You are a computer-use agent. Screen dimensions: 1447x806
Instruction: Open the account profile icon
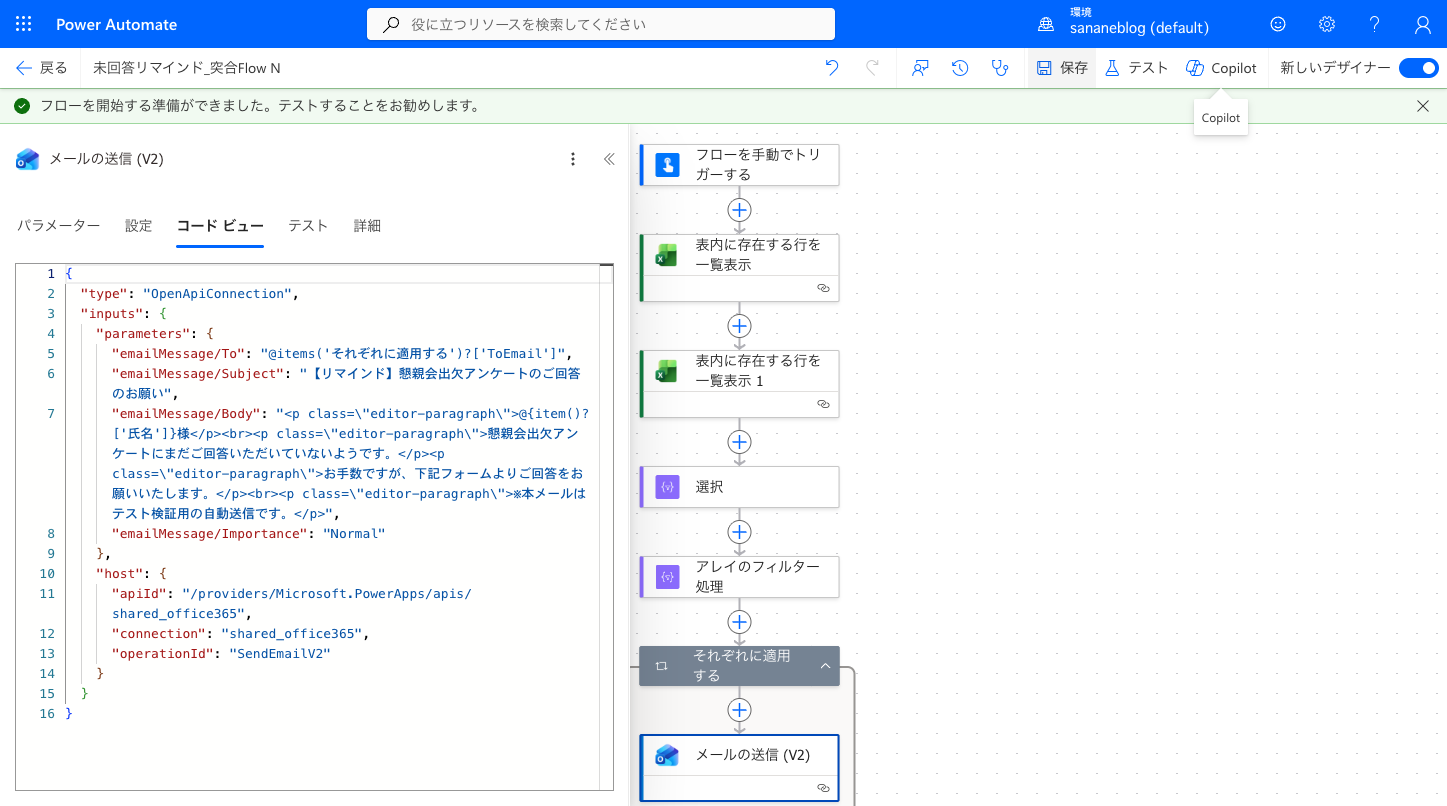click(x=1423, y=24)
